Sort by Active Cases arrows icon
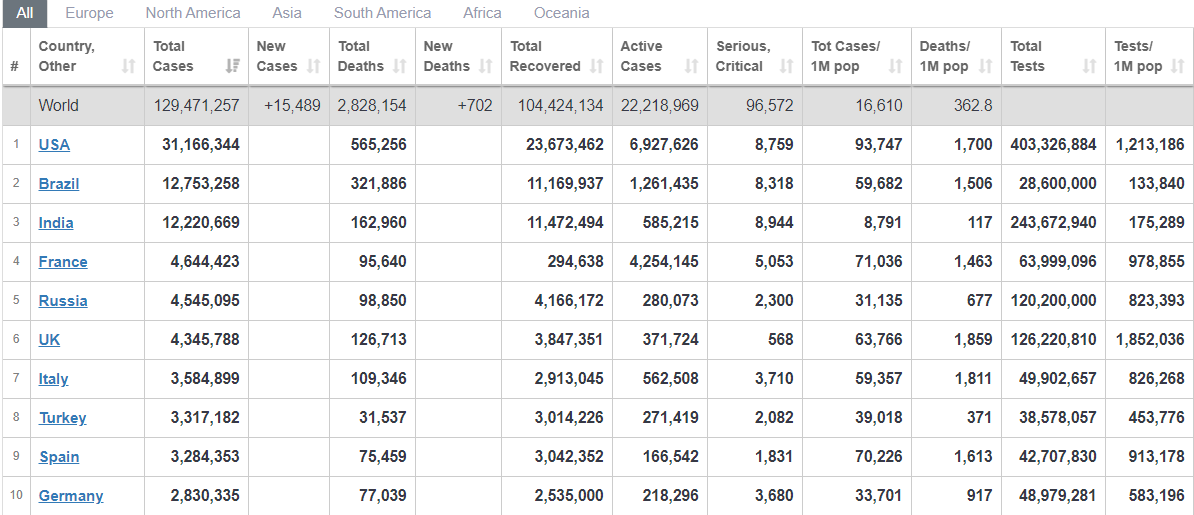 tap(691, 66)
